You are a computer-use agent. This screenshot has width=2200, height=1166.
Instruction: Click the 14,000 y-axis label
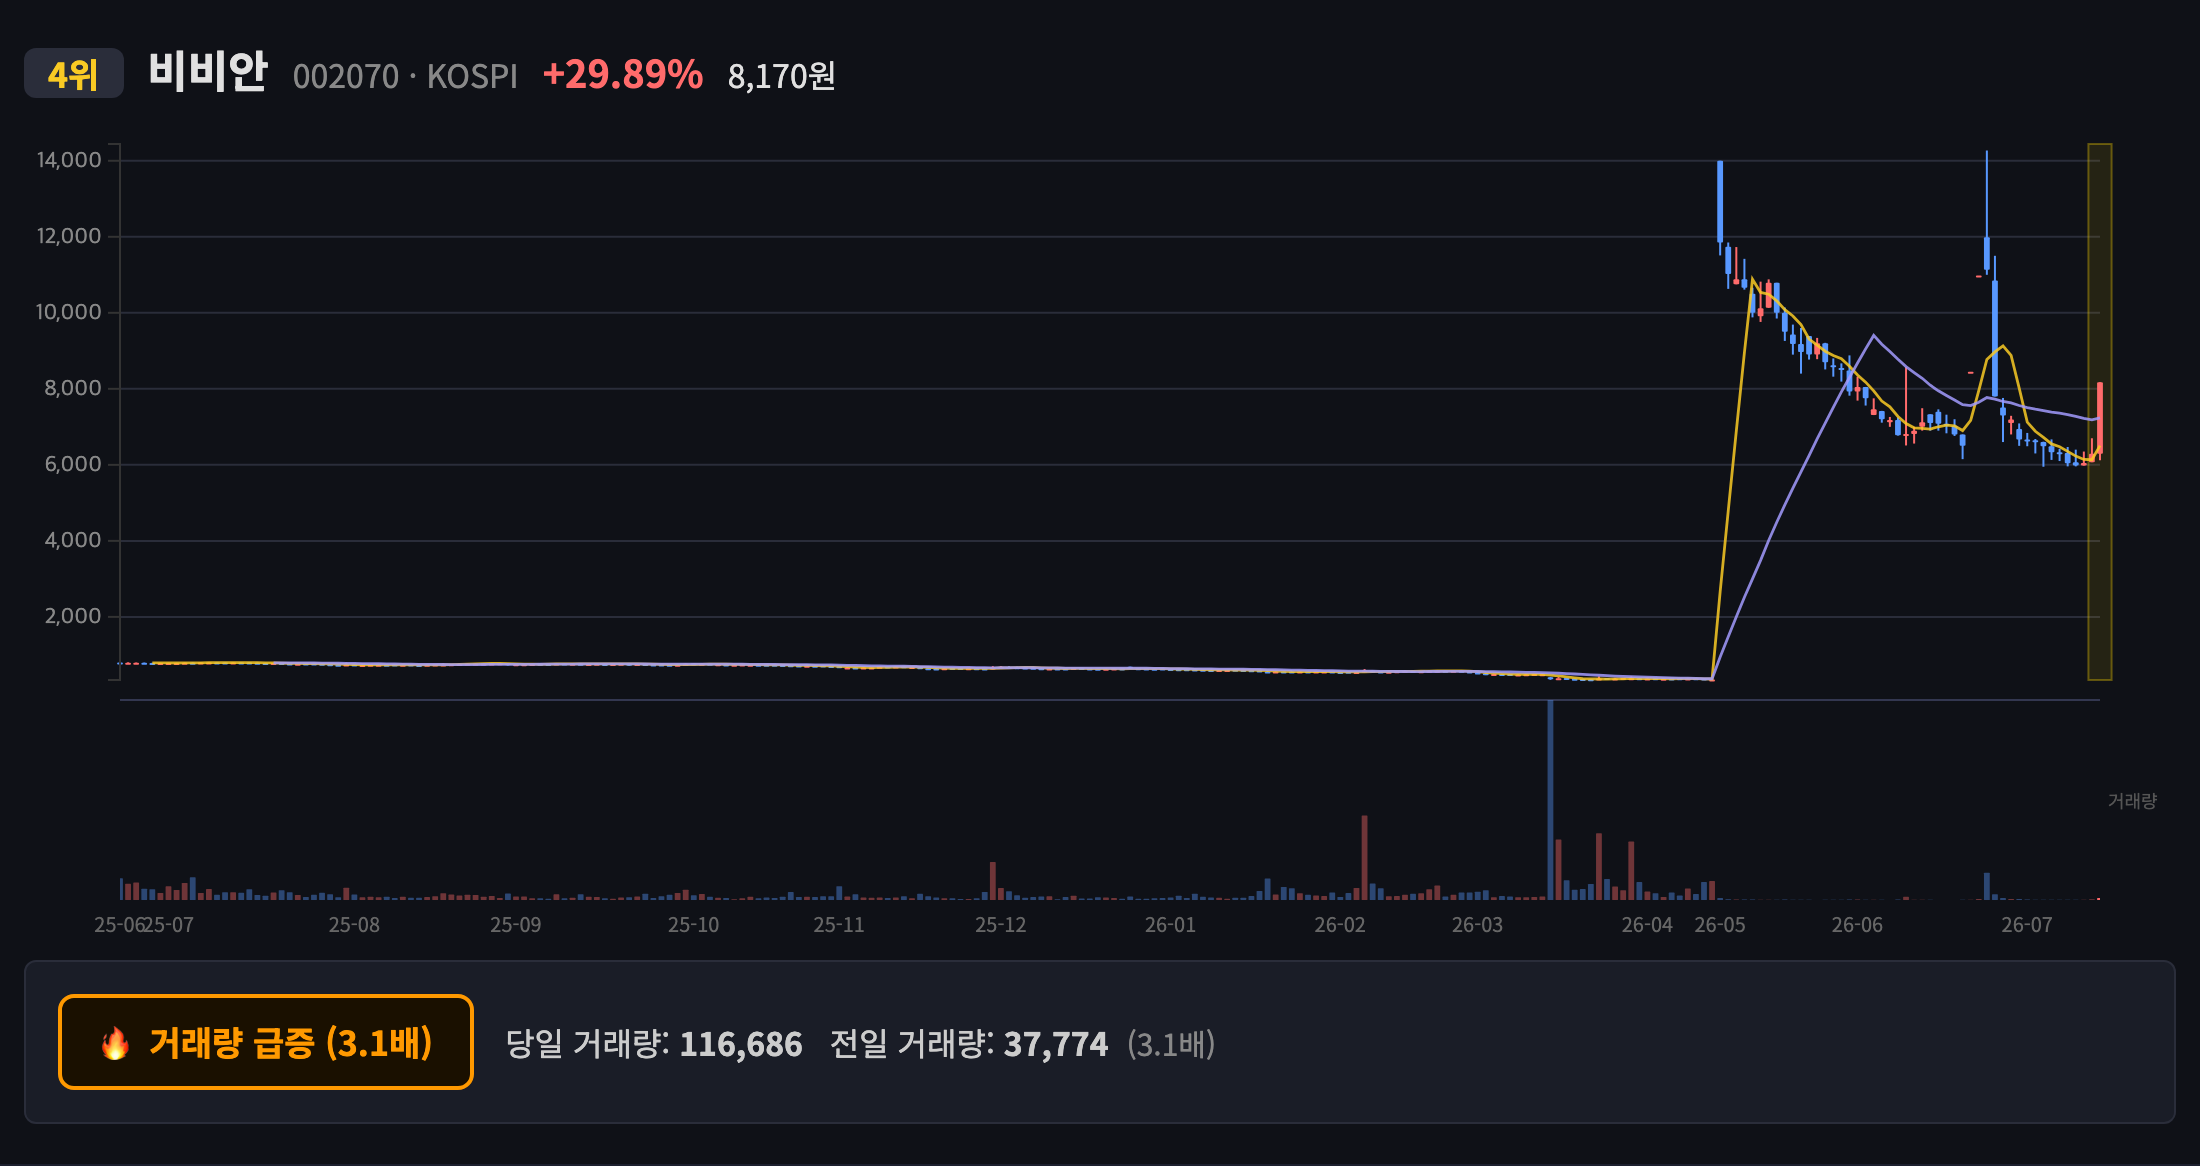point(69,160)
